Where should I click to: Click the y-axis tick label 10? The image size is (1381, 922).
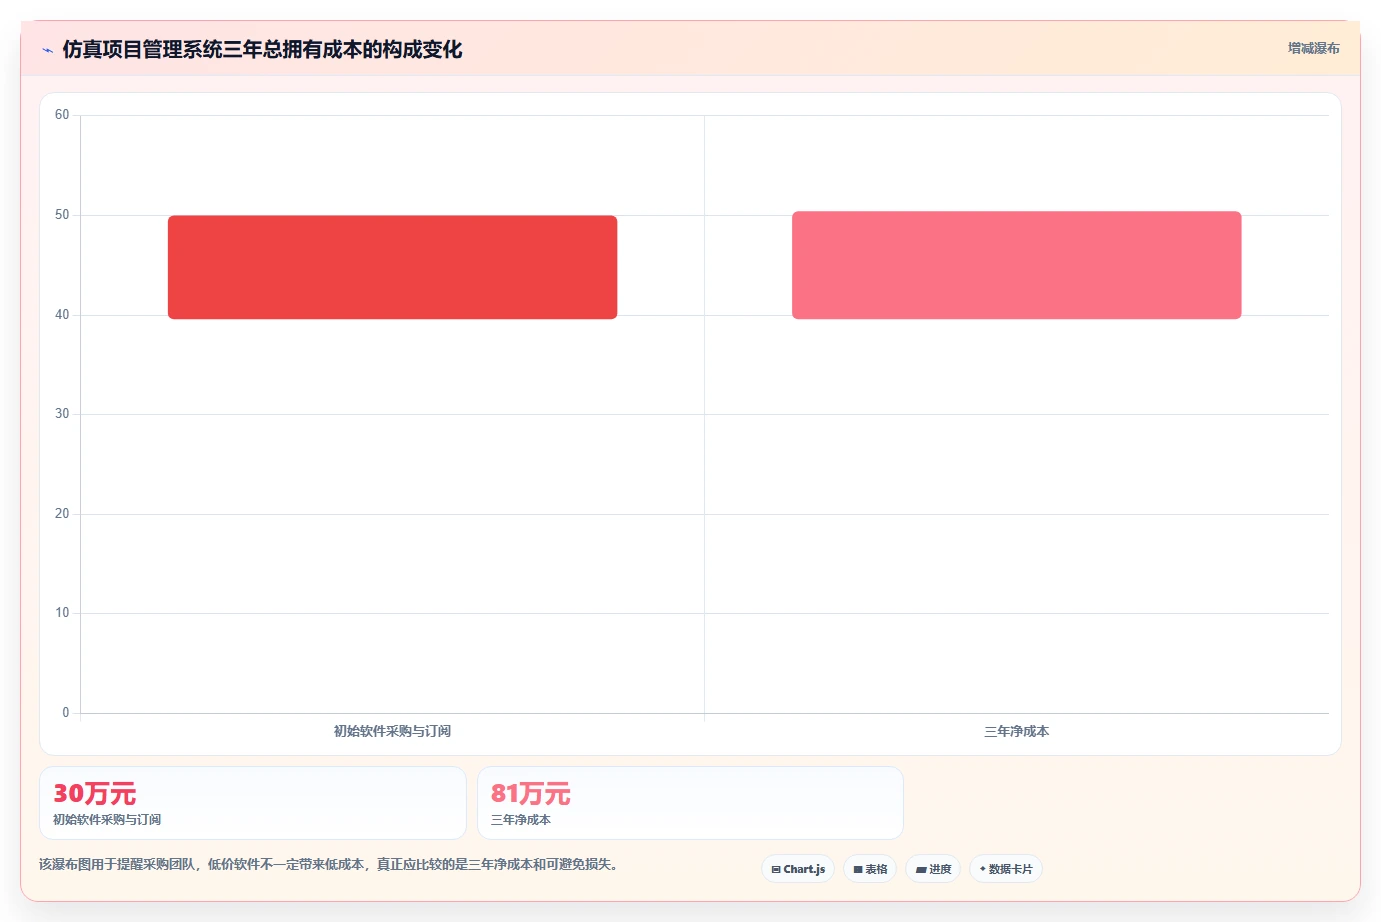pyautogui.click(x=62, y=613)
